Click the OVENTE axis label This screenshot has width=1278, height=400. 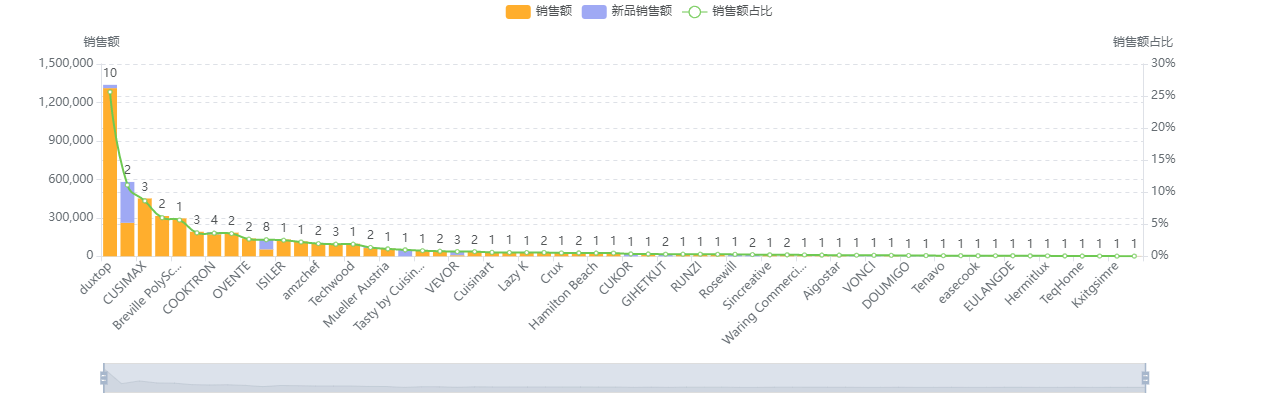233,281
